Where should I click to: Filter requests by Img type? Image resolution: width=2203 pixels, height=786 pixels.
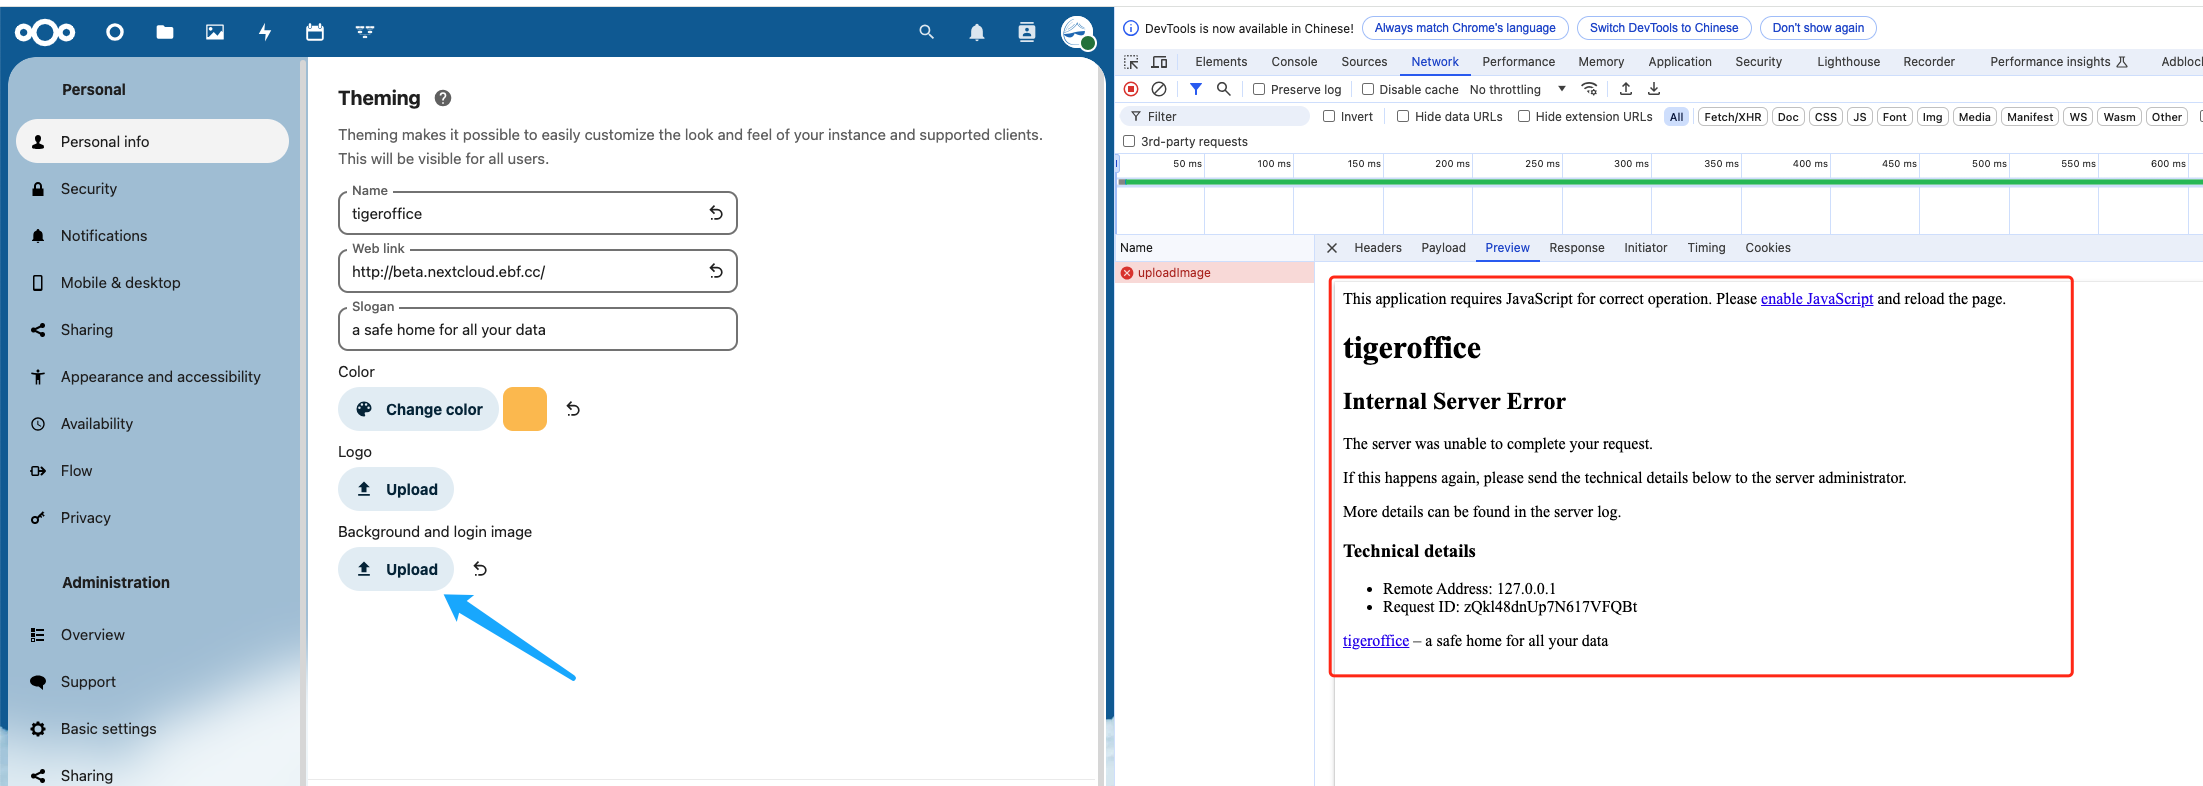pyautogui.click(x=1932, y=117)
